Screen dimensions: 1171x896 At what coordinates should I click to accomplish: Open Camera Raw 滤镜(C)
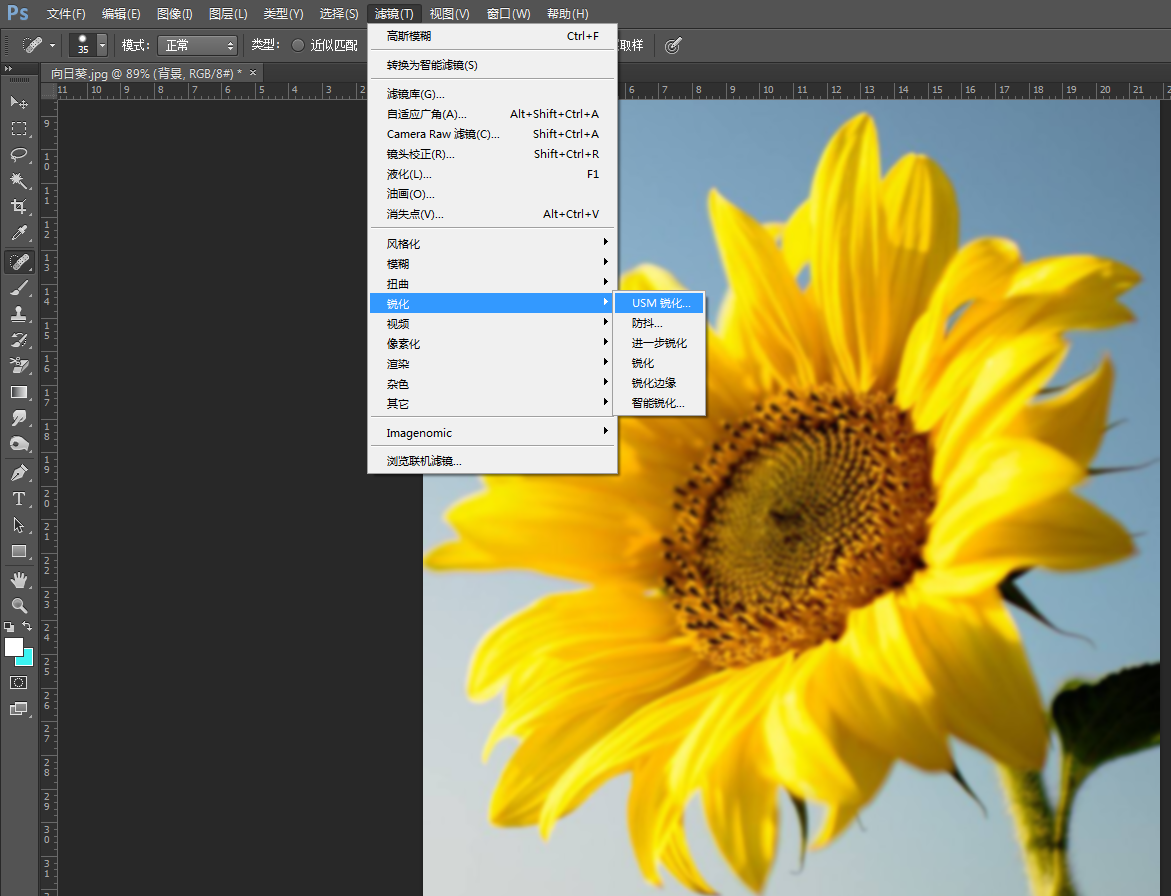493,134
